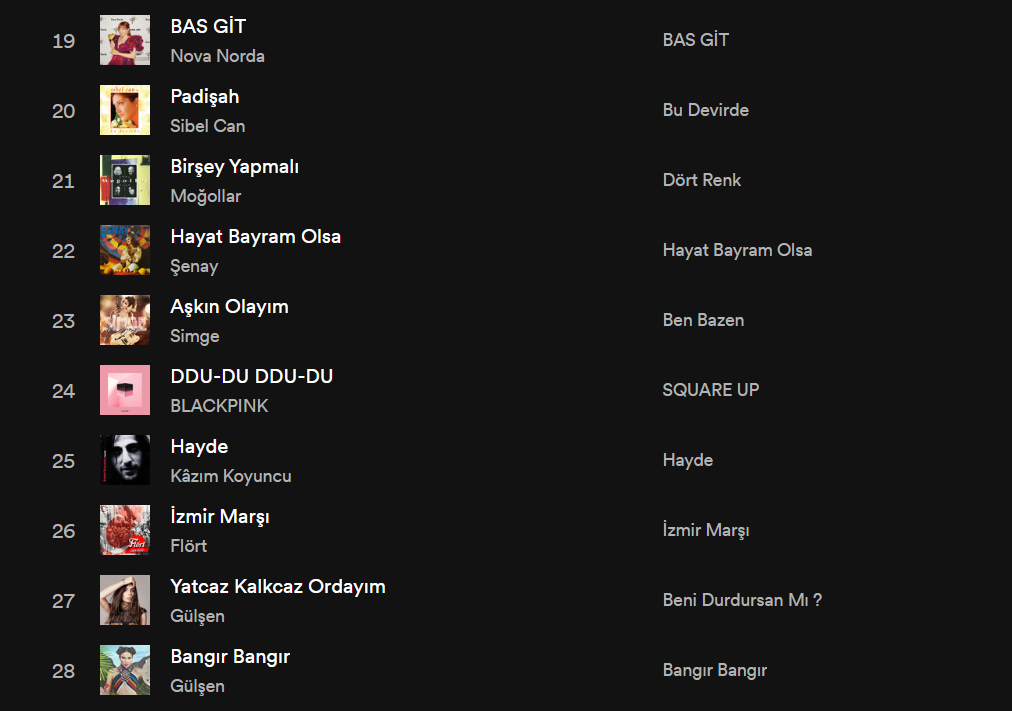Click the Padişah album art thumbnail
Screen dimensions: 1012x711
click(125, 110)
